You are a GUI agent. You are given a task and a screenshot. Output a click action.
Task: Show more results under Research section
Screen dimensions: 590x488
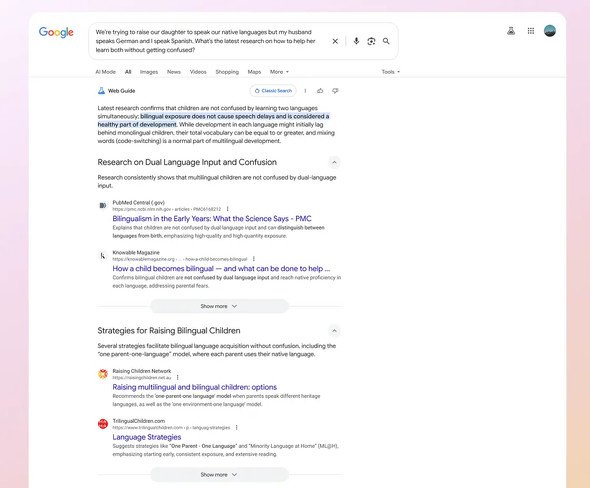point(219,306)
